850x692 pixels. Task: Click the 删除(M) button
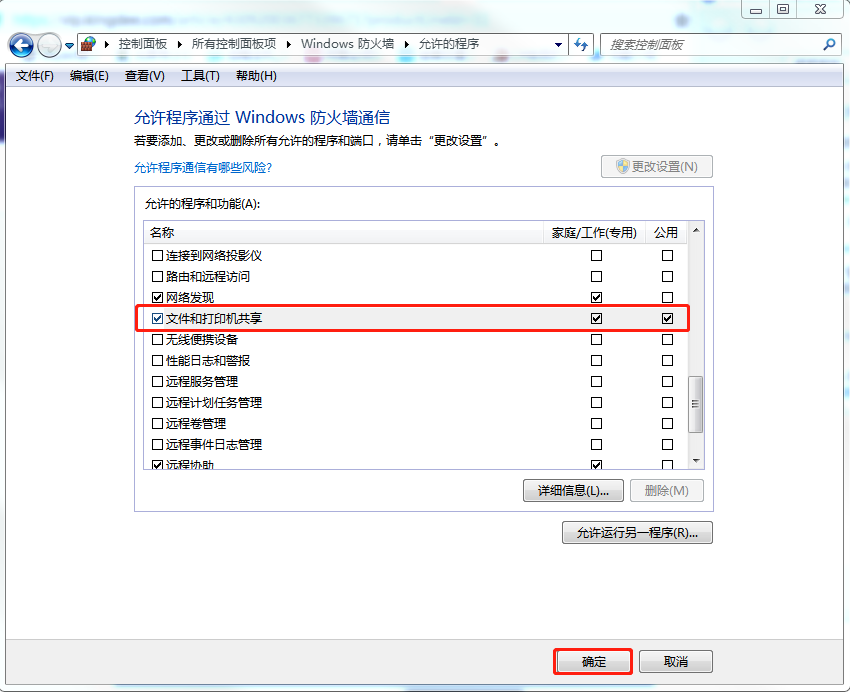(x=667, y=490)
